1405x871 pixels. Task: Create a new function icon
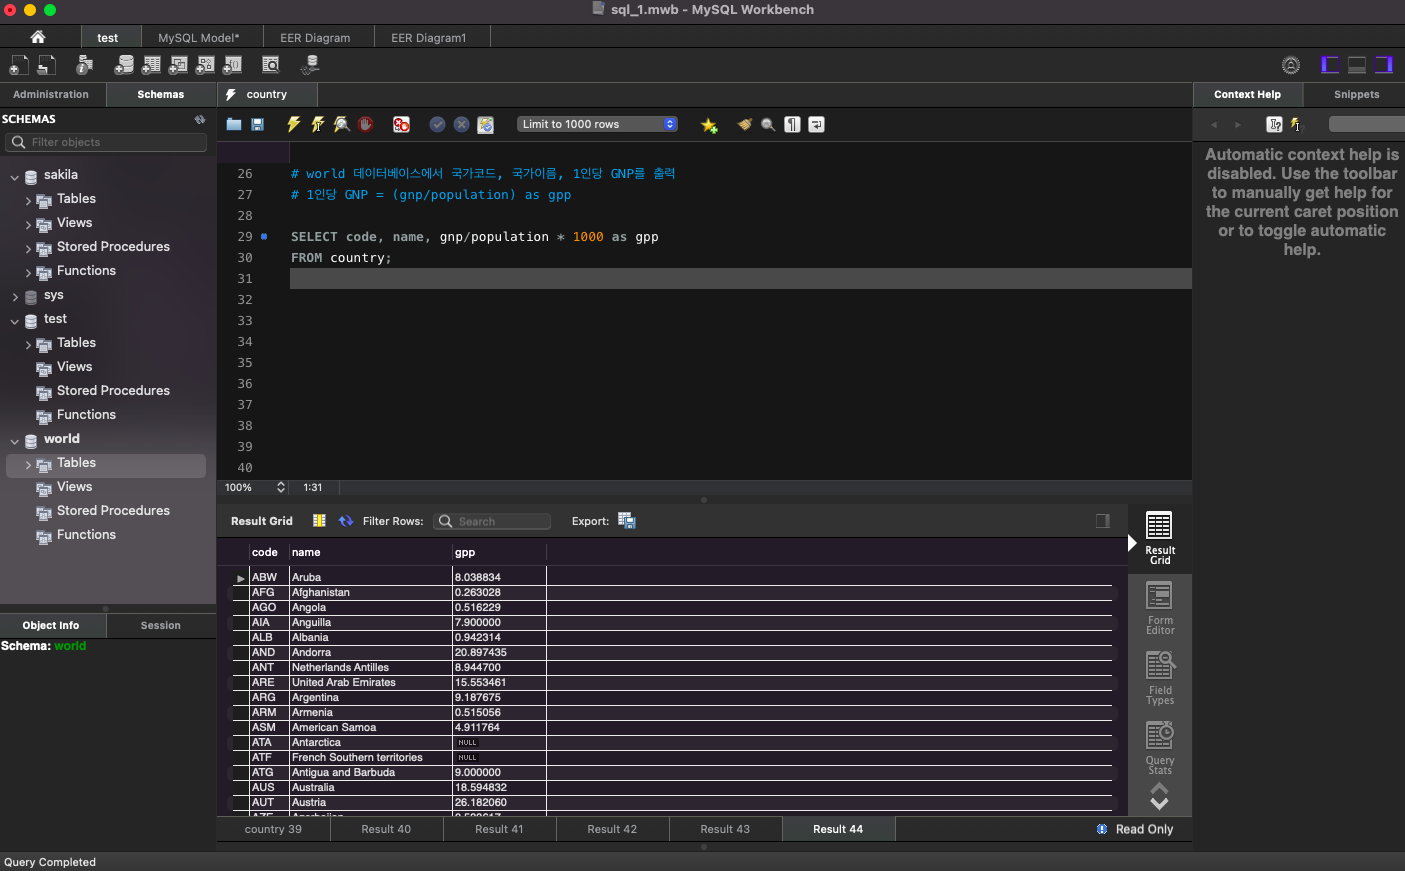click(x=232, y=65)
